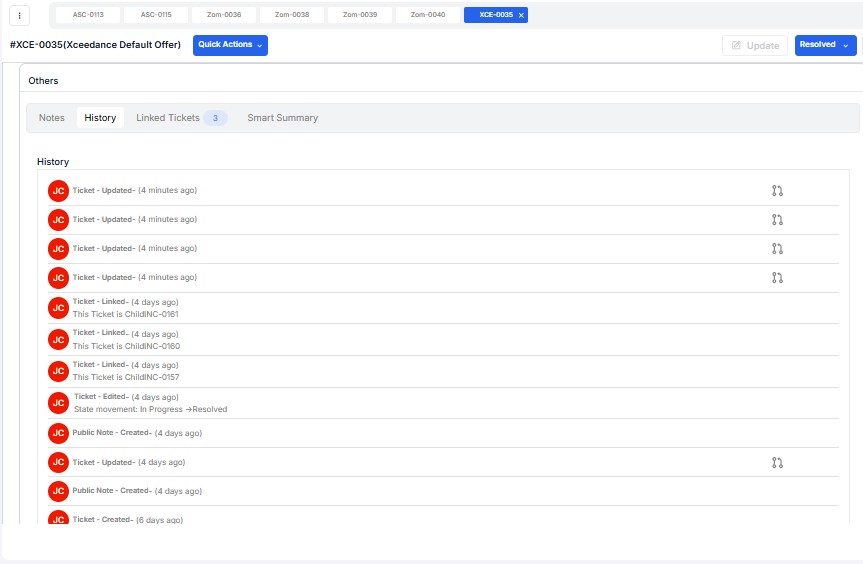
Task: Close the XCE-0035 tab with its X
Action: click(521, 15)
